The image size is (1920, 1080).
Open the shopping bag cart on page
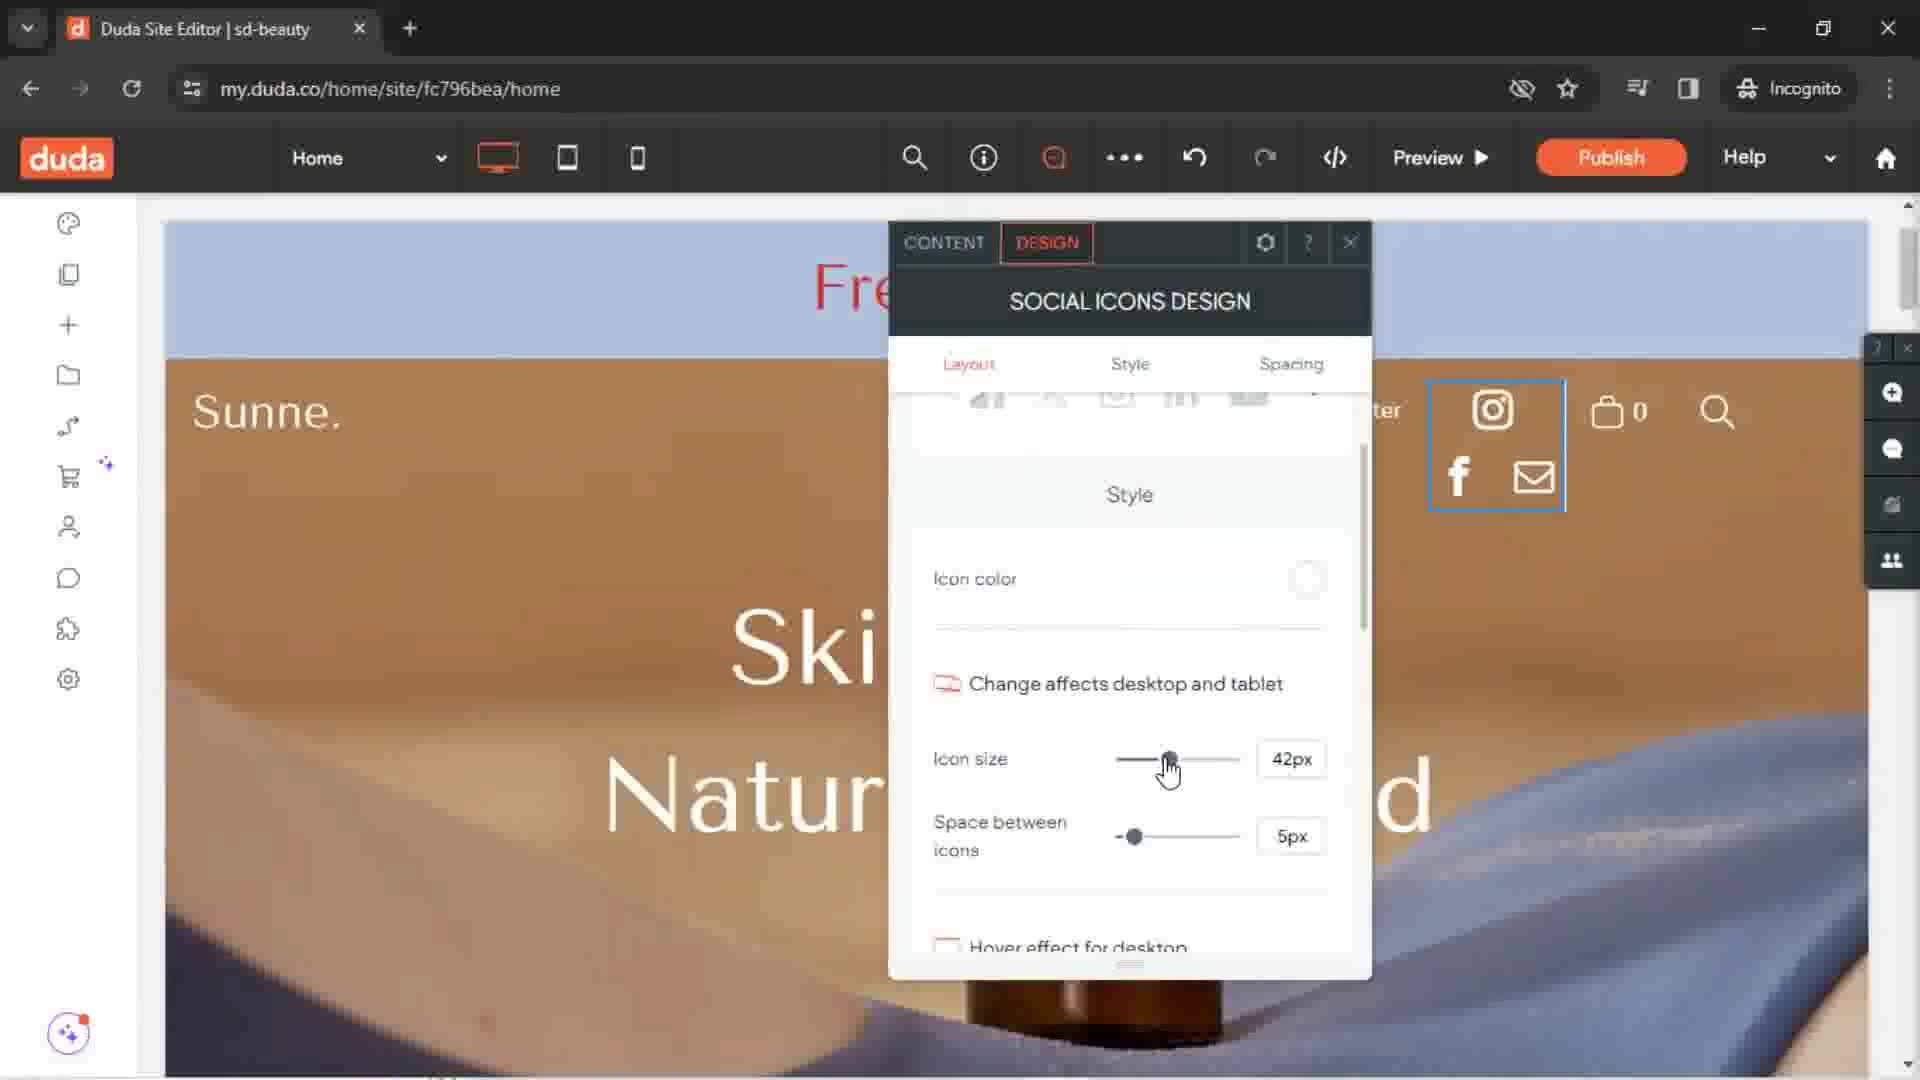point(1618,411)
